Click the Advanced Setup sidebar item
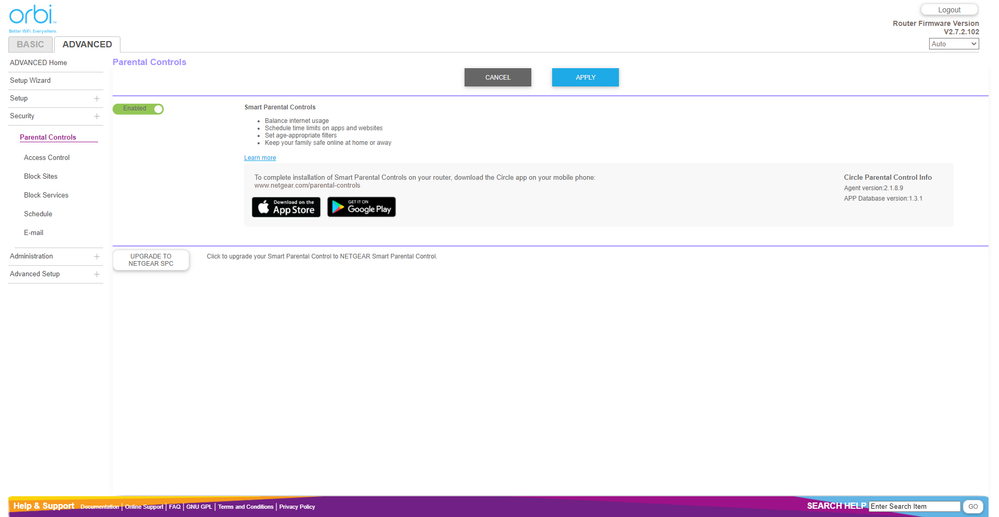 [x=34, y=273]
